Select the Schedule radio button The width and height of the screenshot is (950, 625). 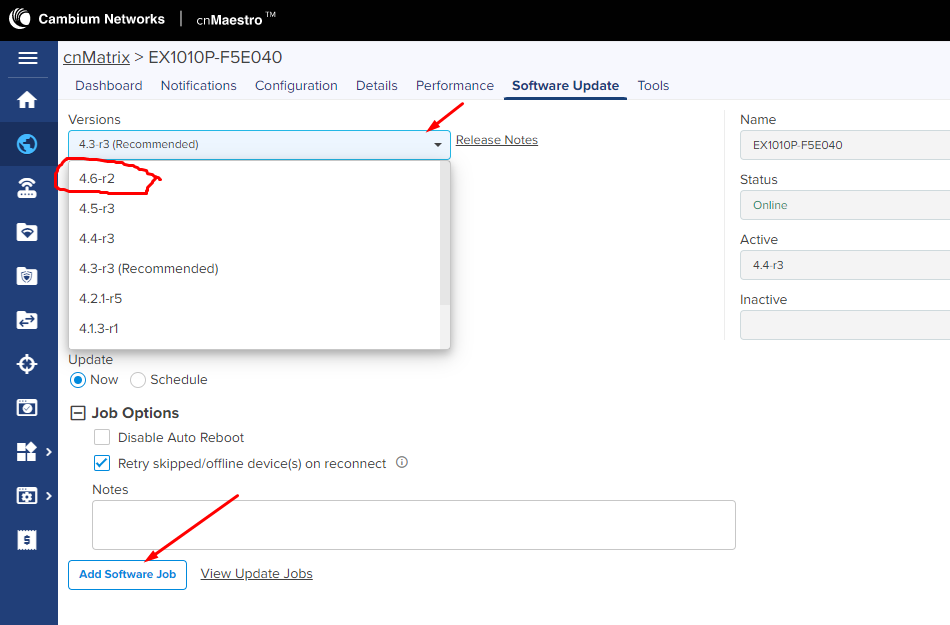[138, 380]
